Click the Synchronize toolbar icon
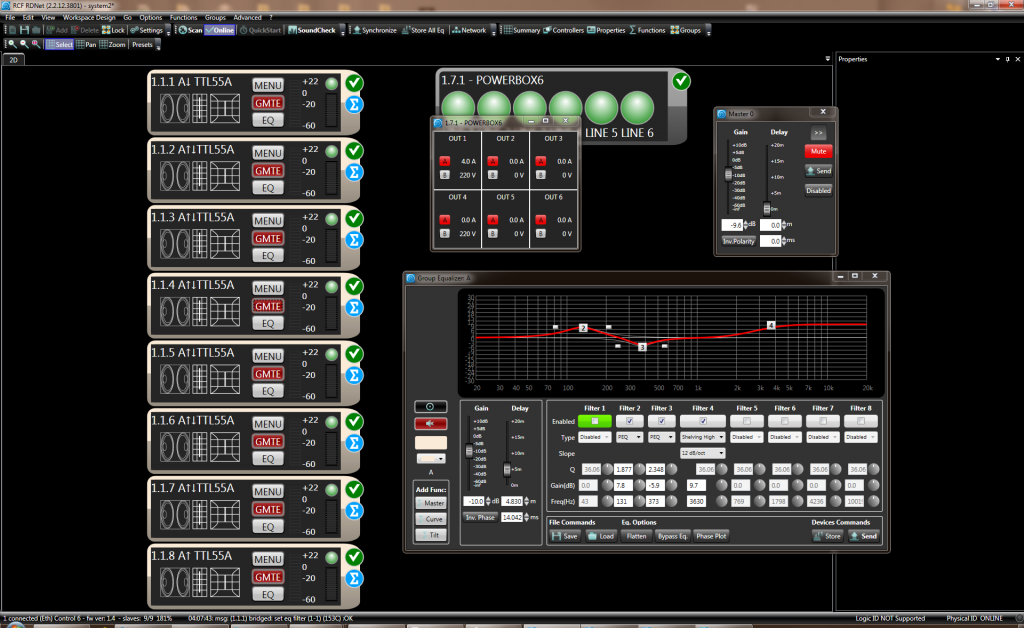This screenshot has height=628, width=1024. pyautogui.click(x=374, y=30)
